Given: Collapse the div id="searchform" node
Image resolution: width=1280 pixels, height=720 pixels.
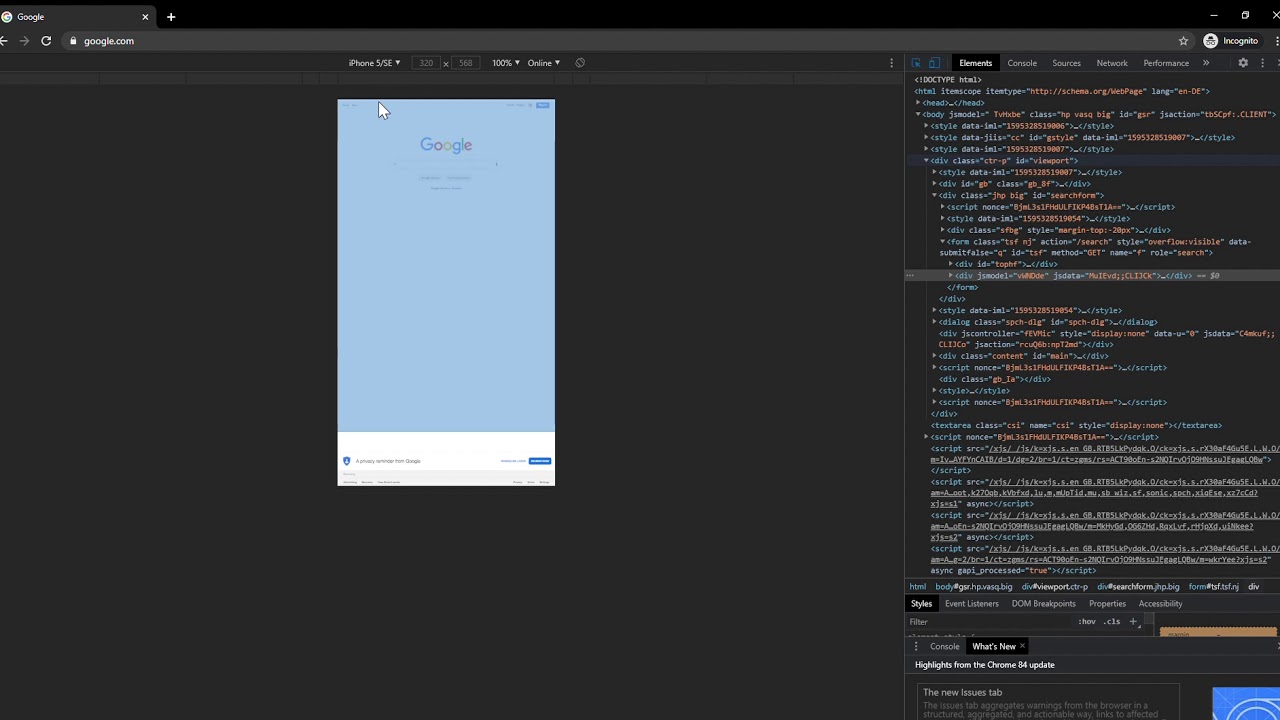Looking at the screenshot, I should click(934, 196).
